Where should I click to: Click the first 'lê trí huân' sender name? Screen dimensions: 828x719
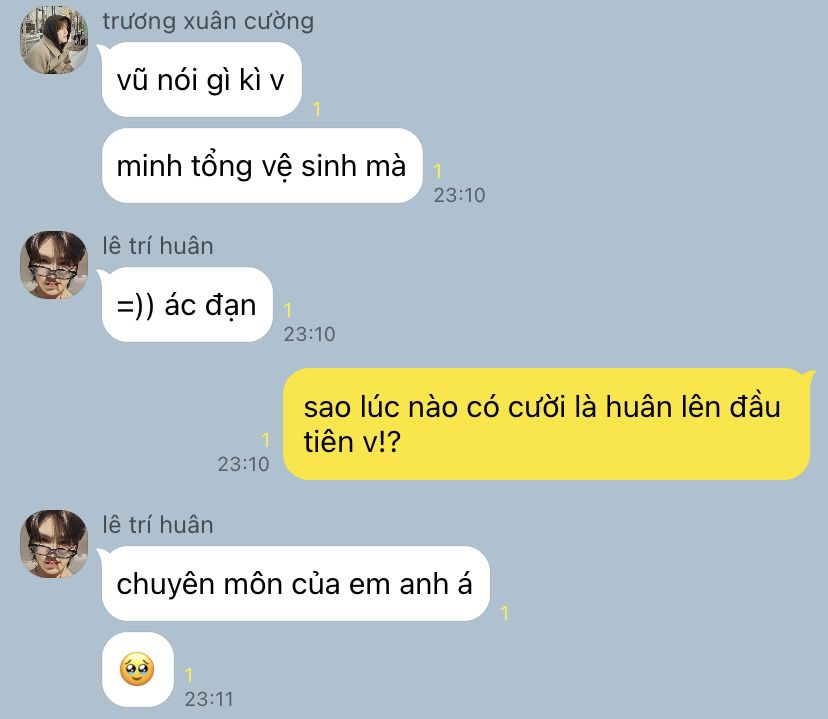click(x=158, y=246)
